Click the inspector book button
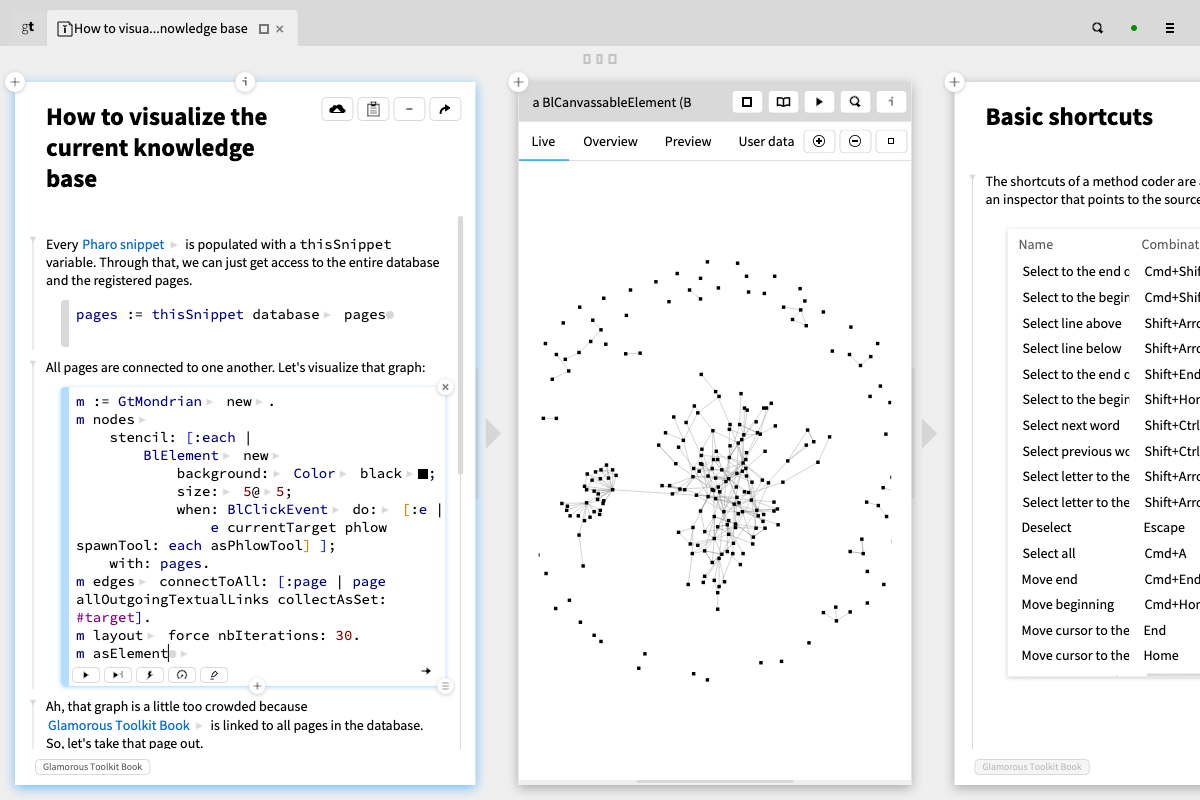Screen dimensions: 1200x800 point(784,101)
